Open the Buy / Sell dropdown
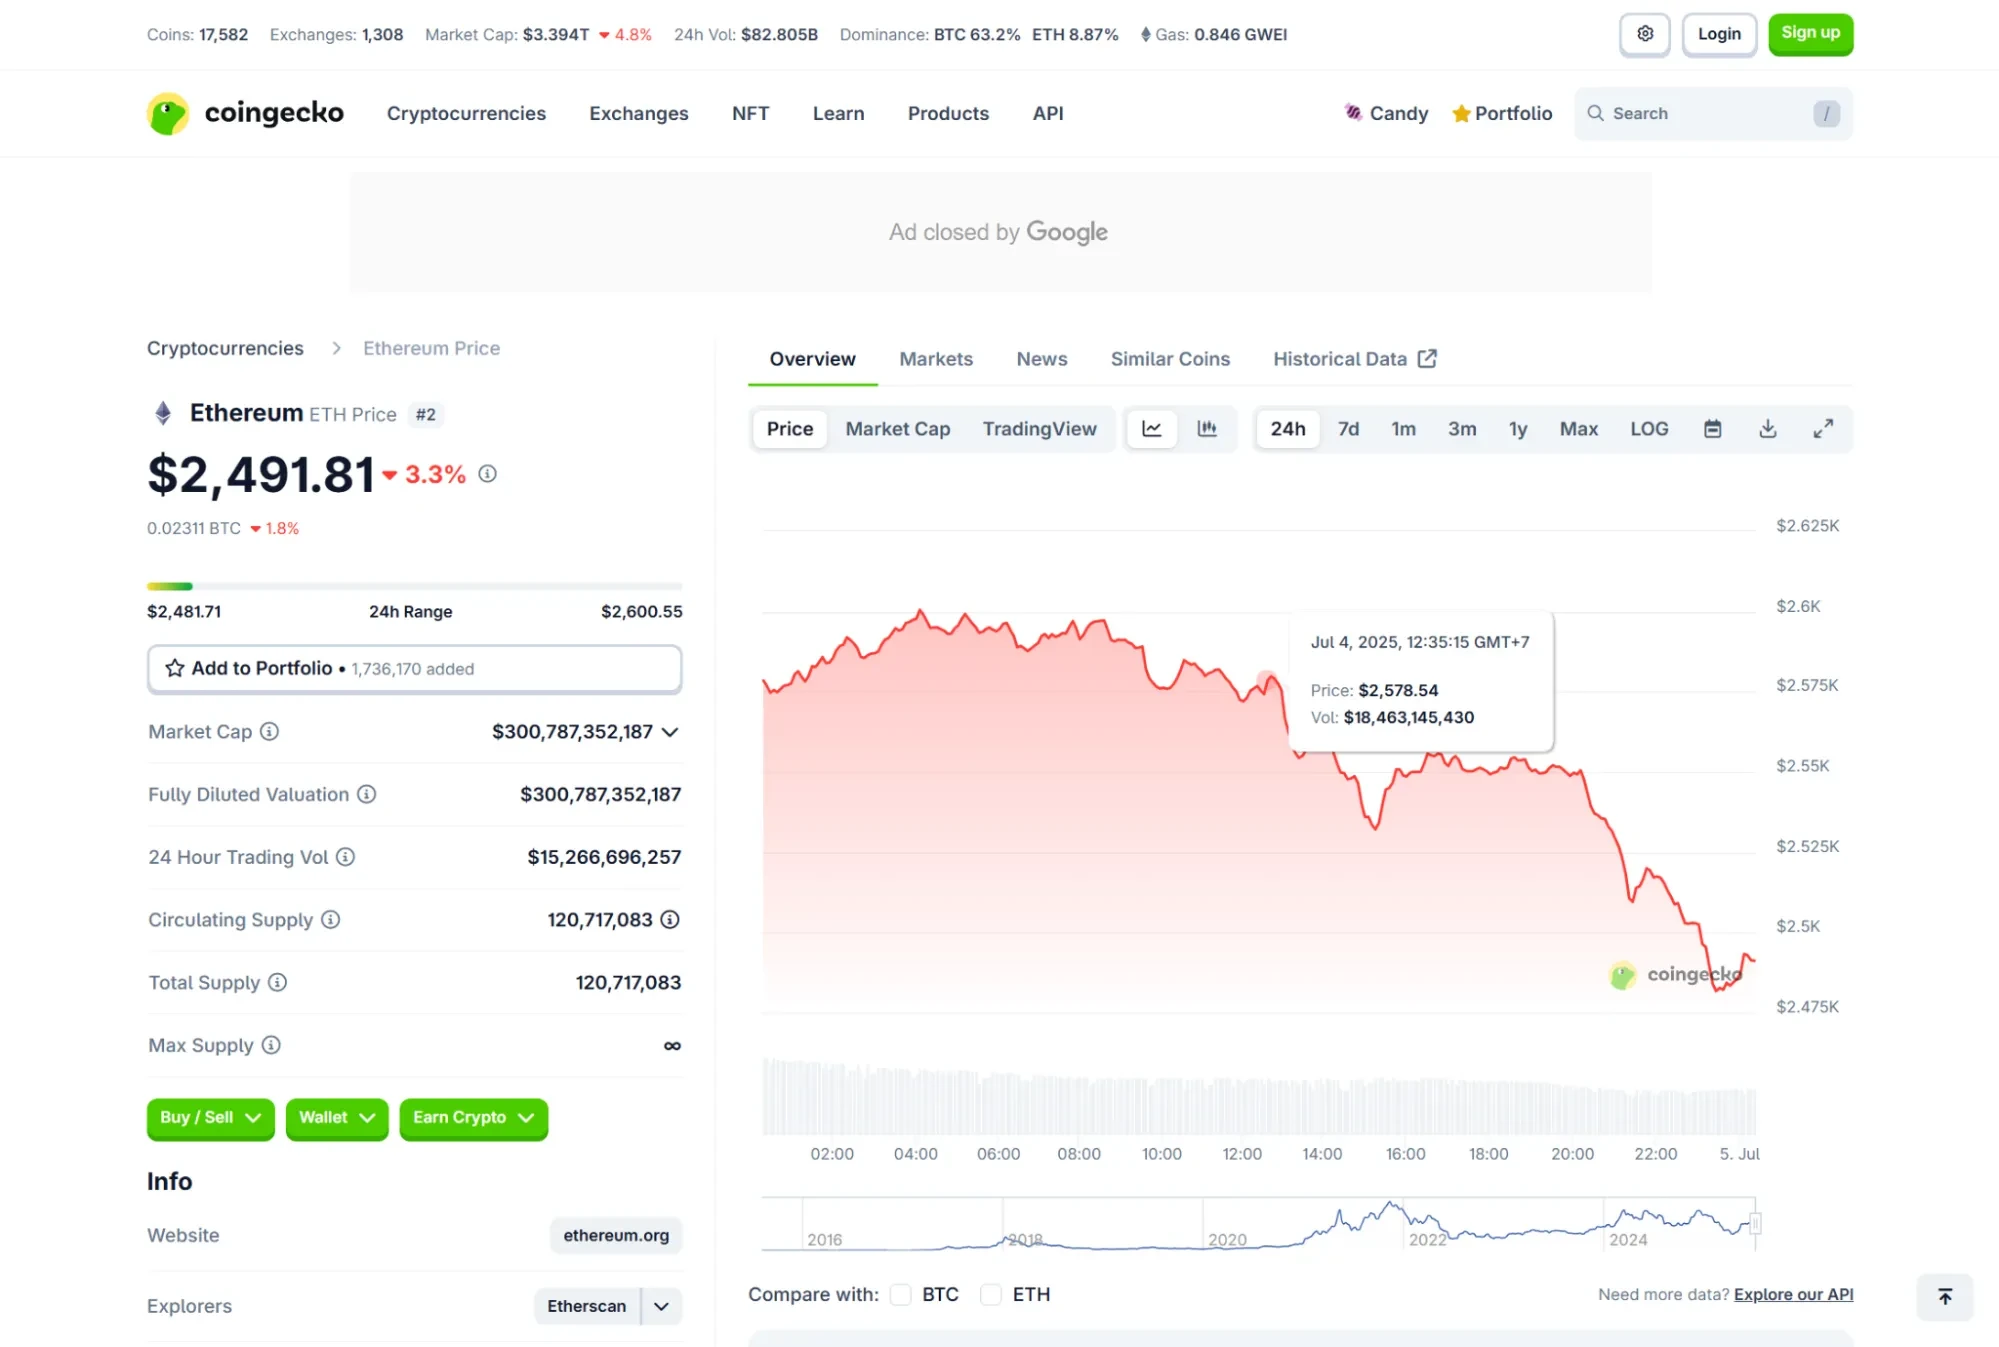1999x1347 pixels. click(x=210, y=1118)
